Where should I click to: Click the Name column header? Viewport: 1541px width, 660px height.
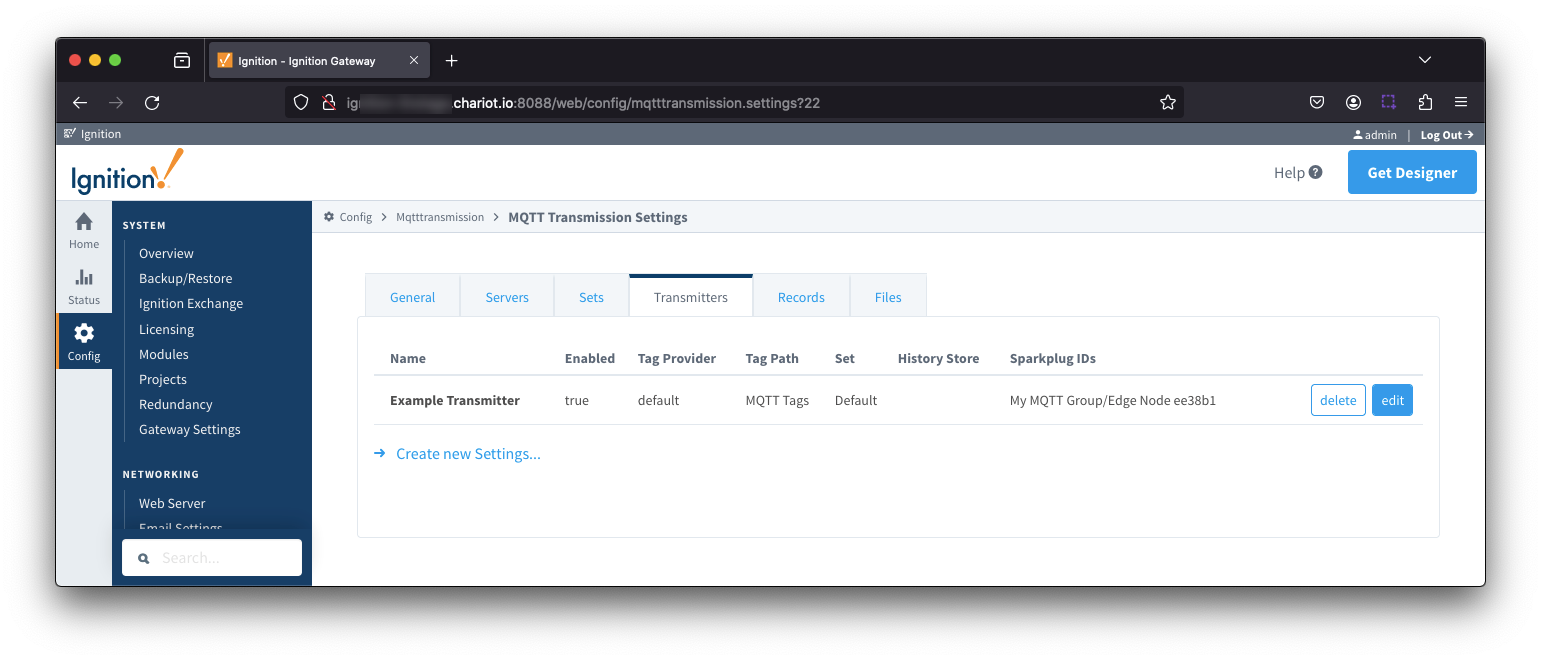pos(408,358)
